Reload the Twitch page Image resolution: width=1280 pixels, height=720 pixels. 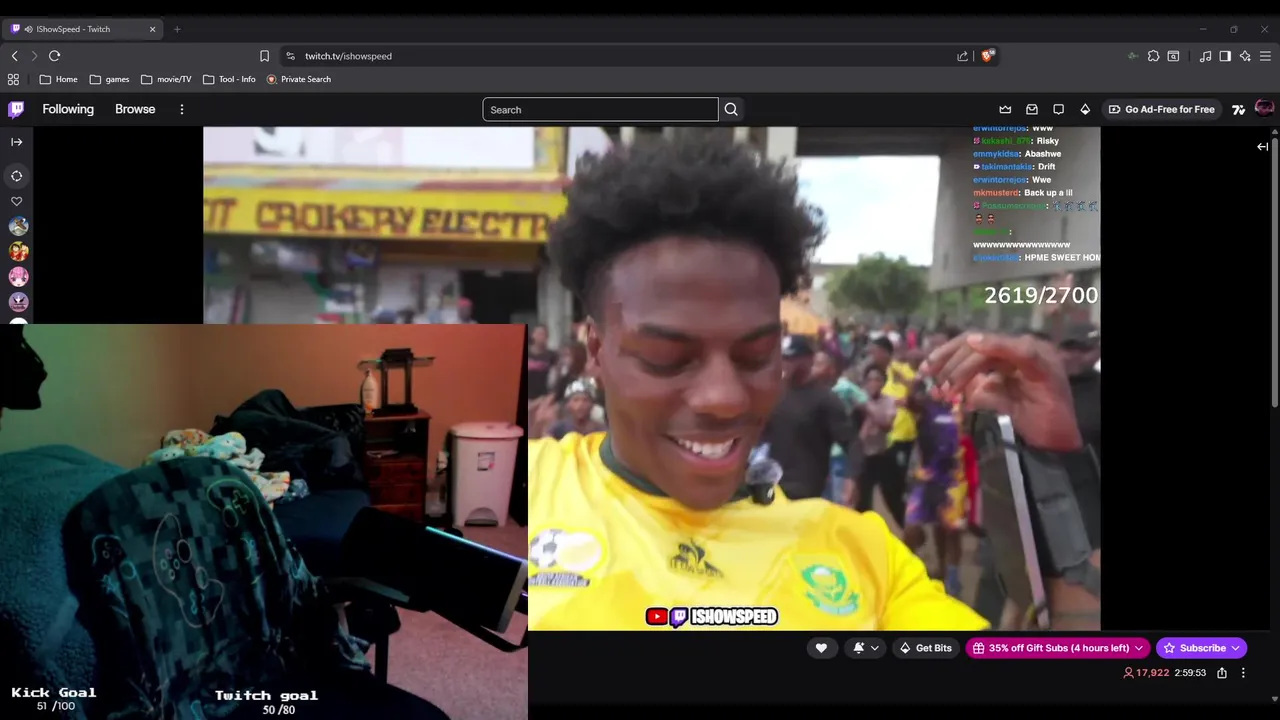(x=54, y=56)
